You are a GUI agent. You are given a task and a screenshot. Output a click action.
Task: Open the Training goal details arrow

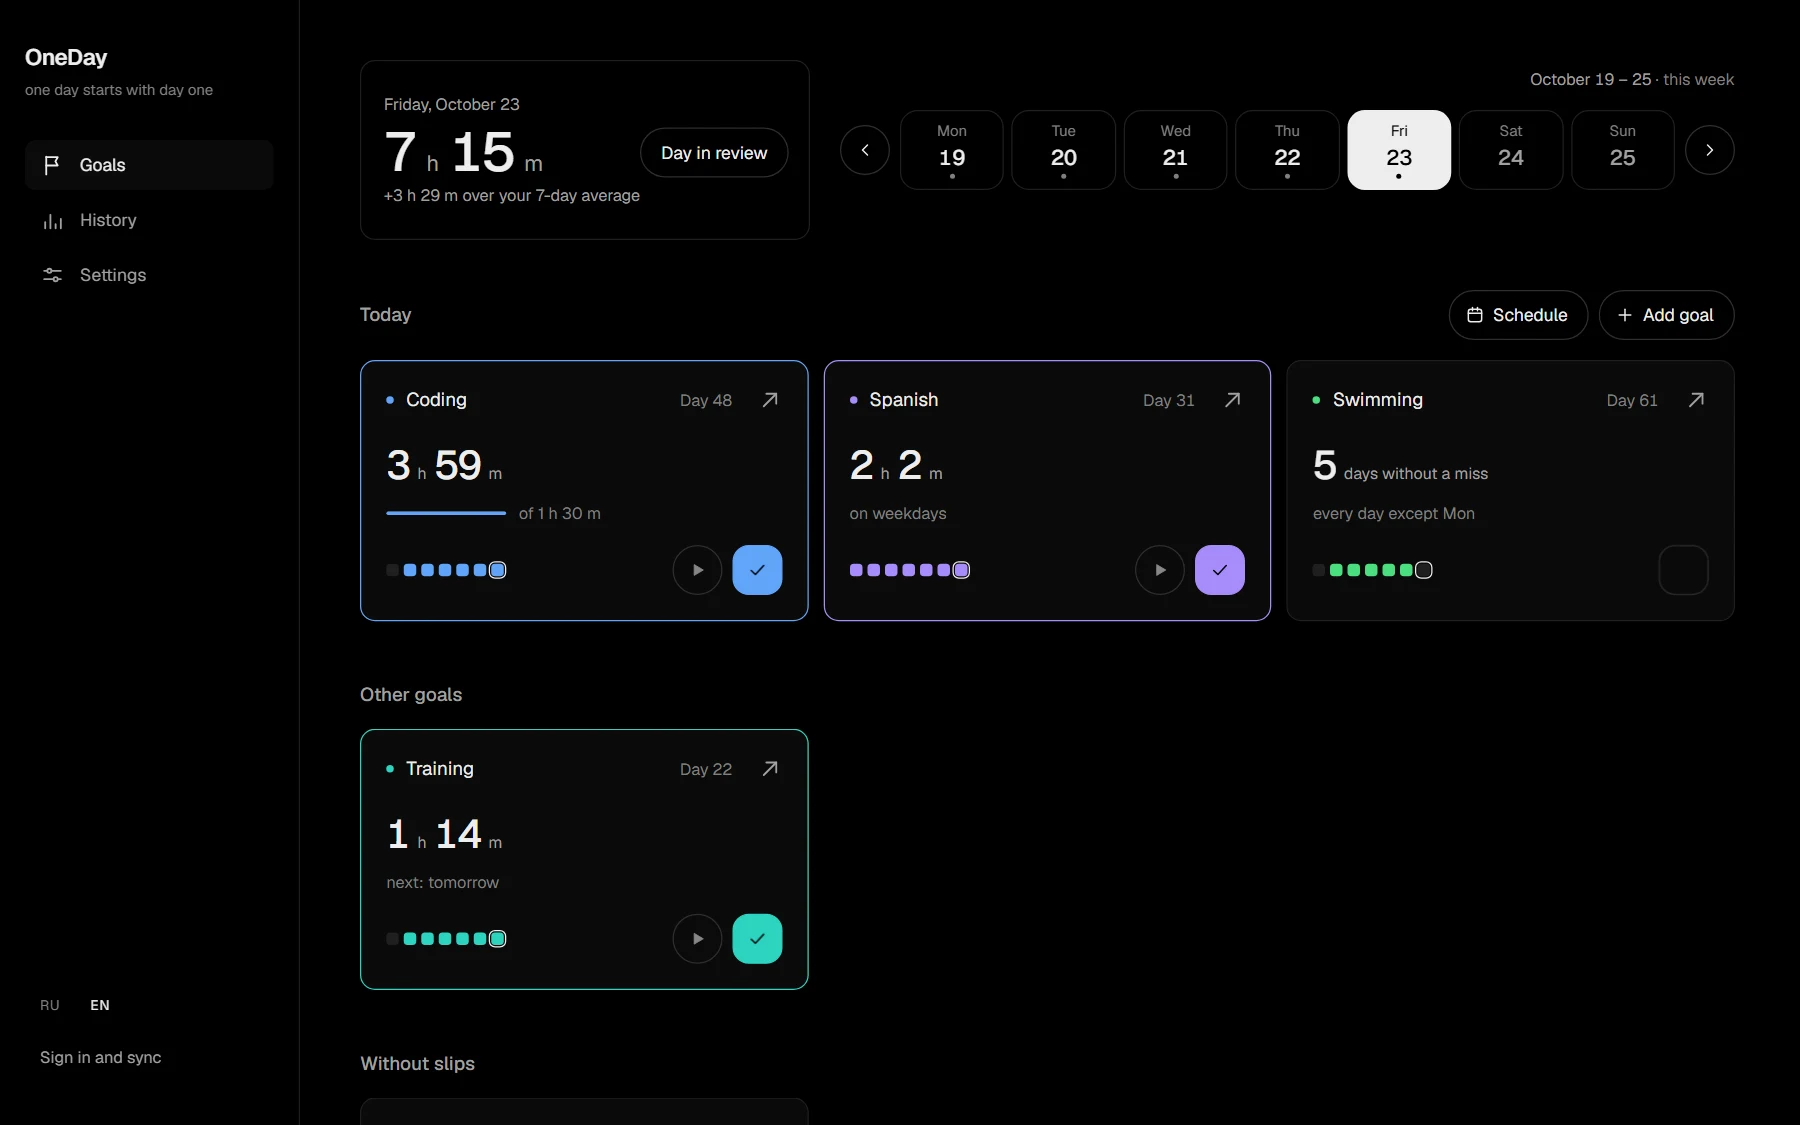770,769
